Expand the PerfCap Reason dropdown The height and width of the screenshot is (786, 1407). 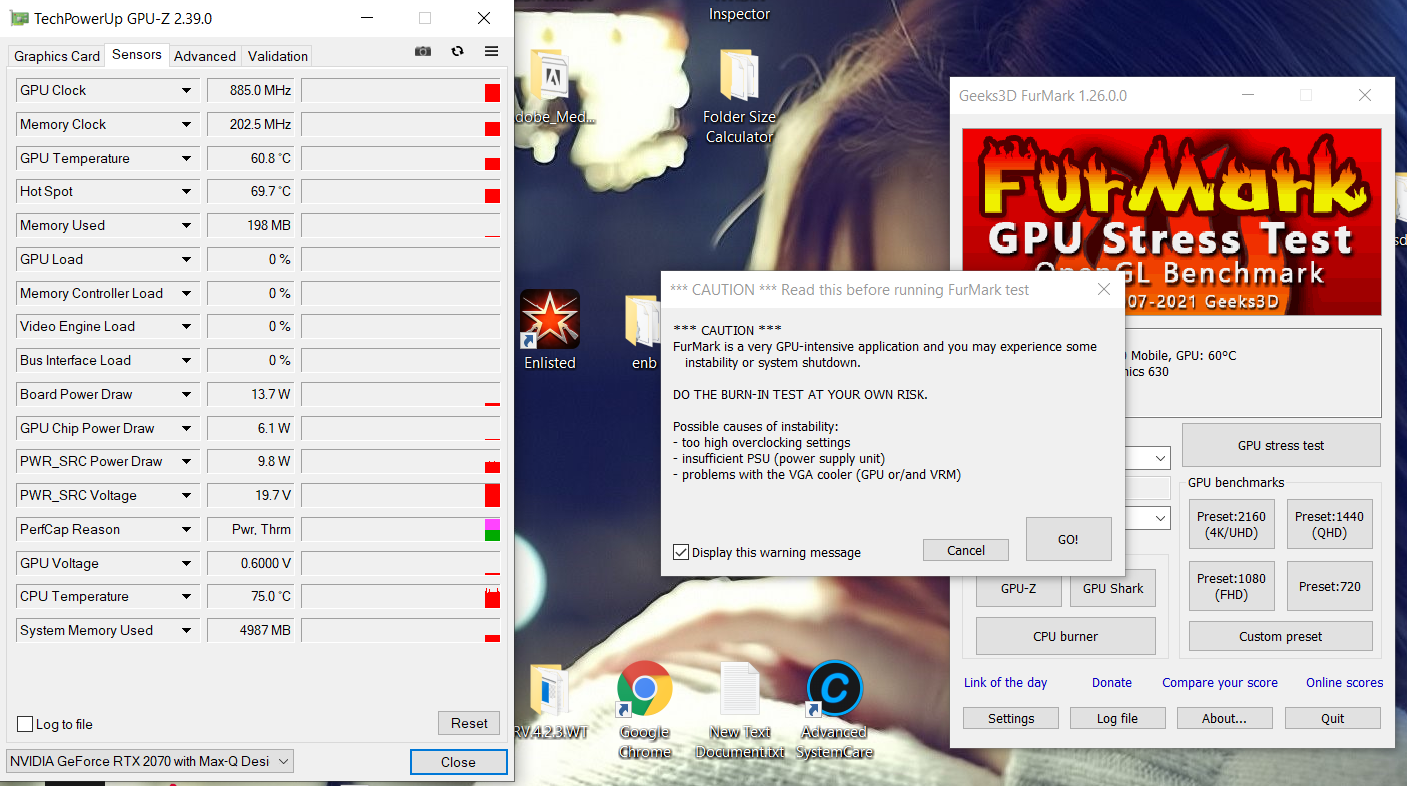pyautogui.click(x=186, y=530)
